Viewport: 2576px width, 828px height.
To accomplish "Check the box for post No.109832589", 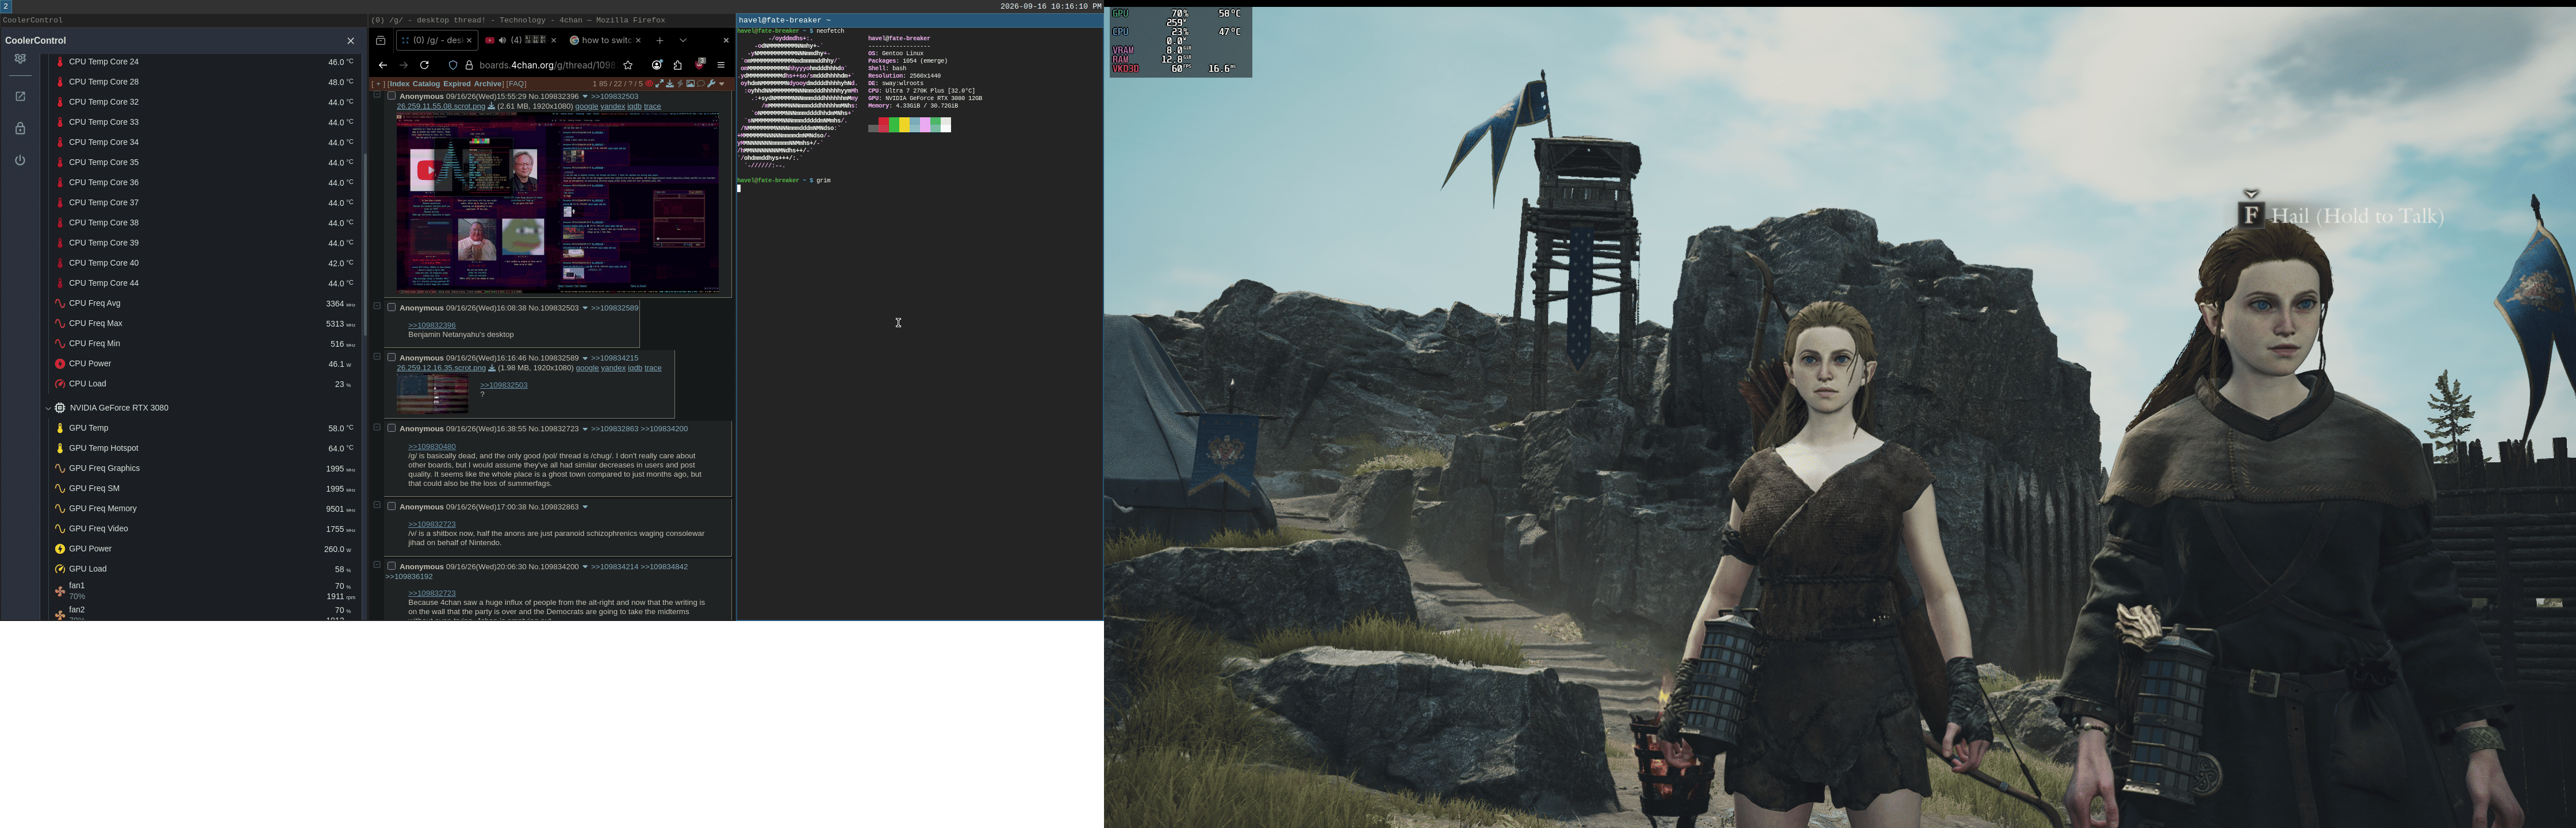I will [x=391, y=357].
